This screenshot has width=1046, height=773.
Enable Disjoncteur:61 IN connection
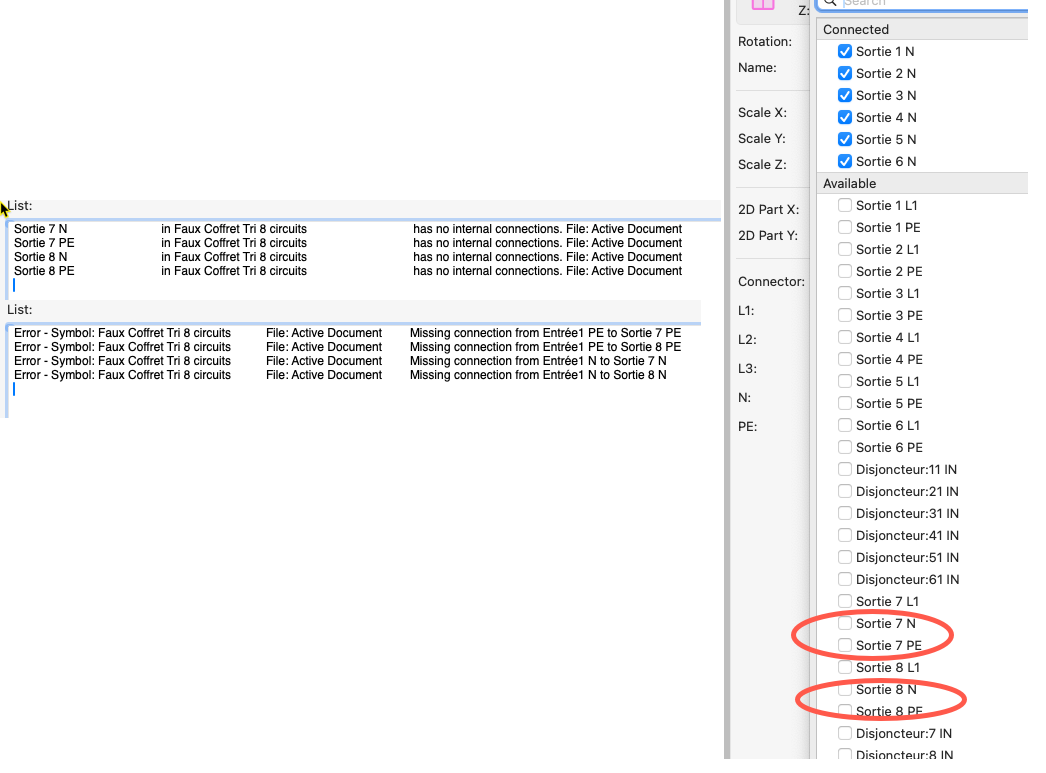point(845,579)
